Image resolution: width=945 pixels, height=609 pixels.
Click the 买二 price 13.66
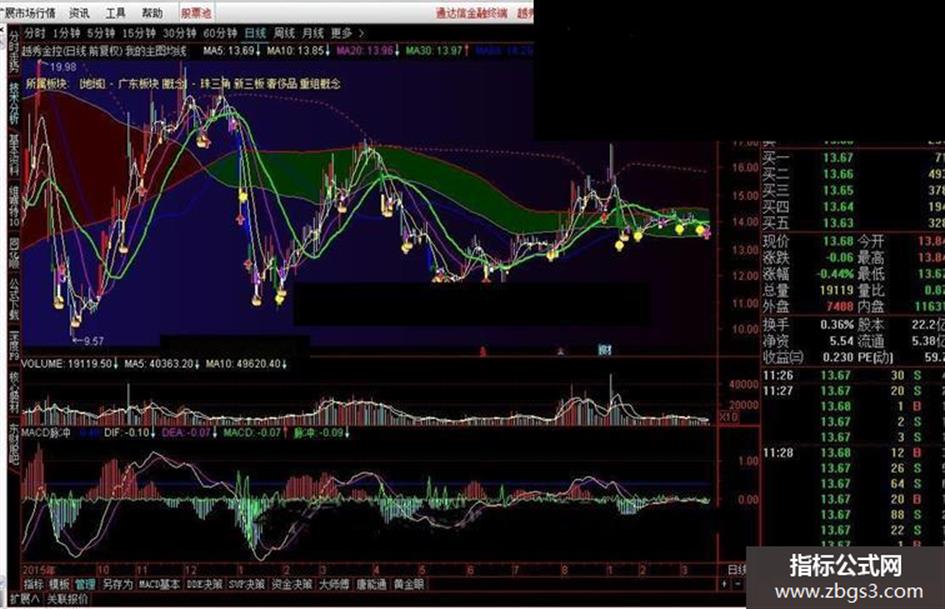[x=838, y=174]
